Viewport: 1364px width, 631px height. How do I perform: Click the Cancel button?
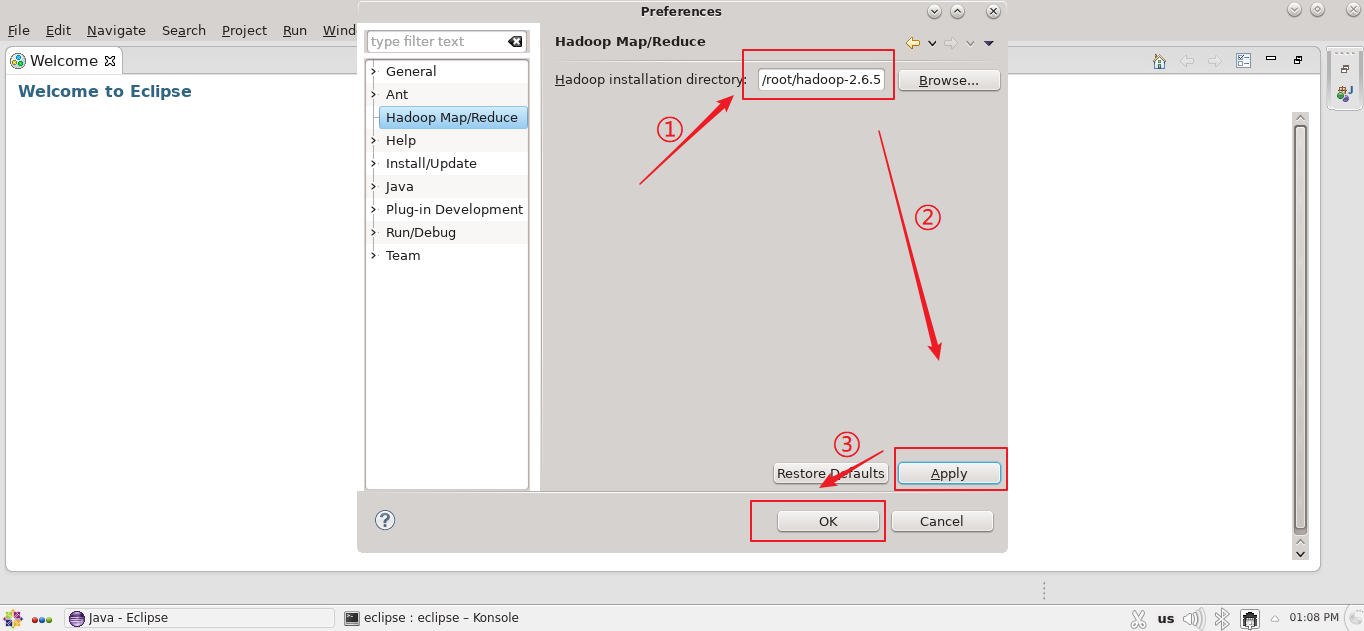point(942,521)
